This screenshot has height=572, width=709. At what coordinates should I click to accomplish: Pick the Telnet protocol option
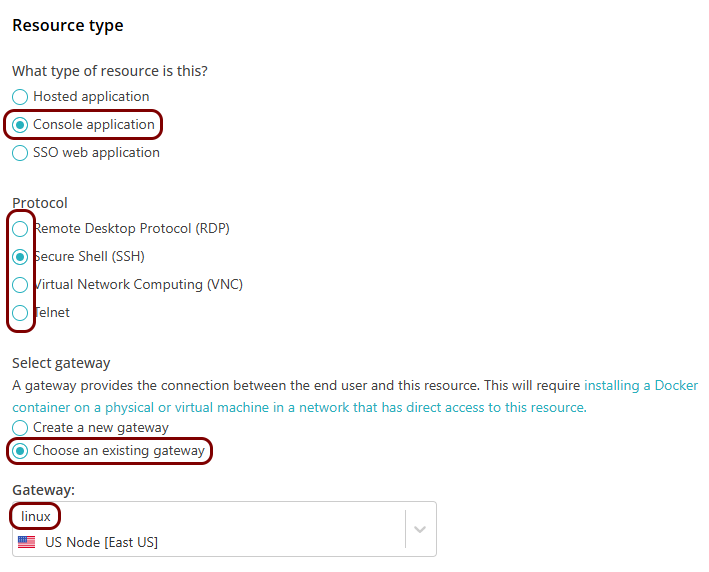point(20,313)
